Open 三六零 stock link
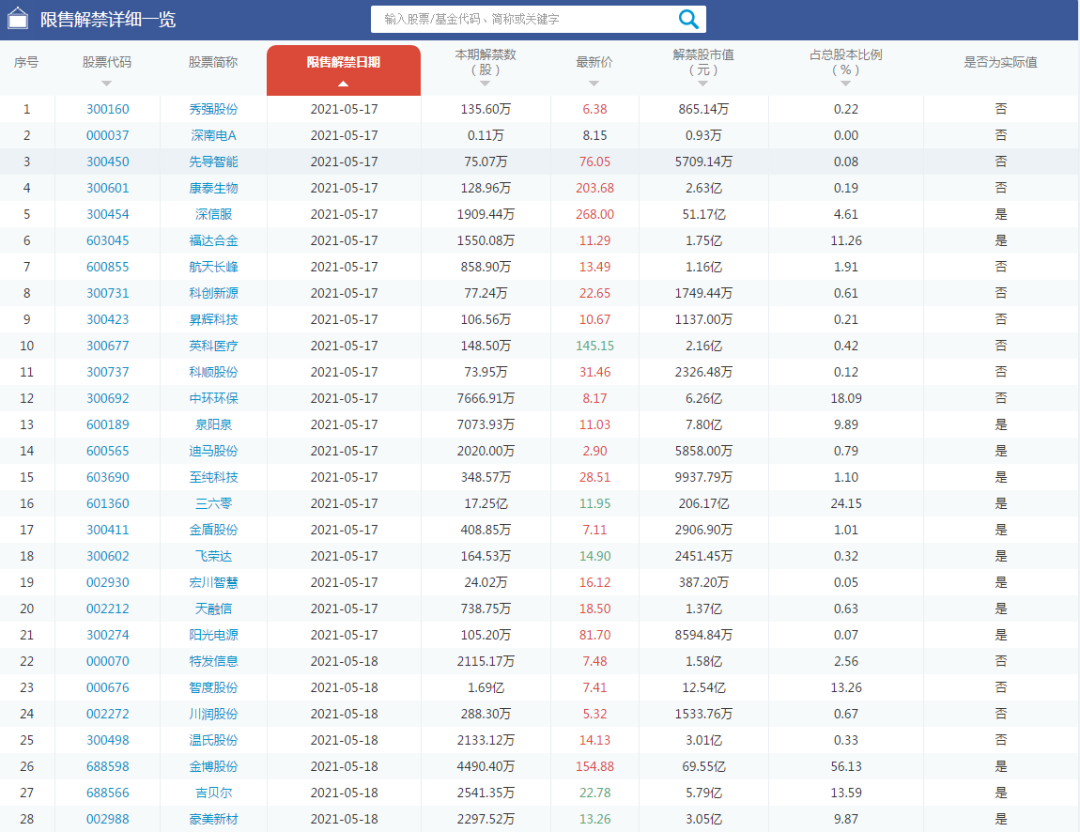1080x832 pixels. [x=214, y=503]
